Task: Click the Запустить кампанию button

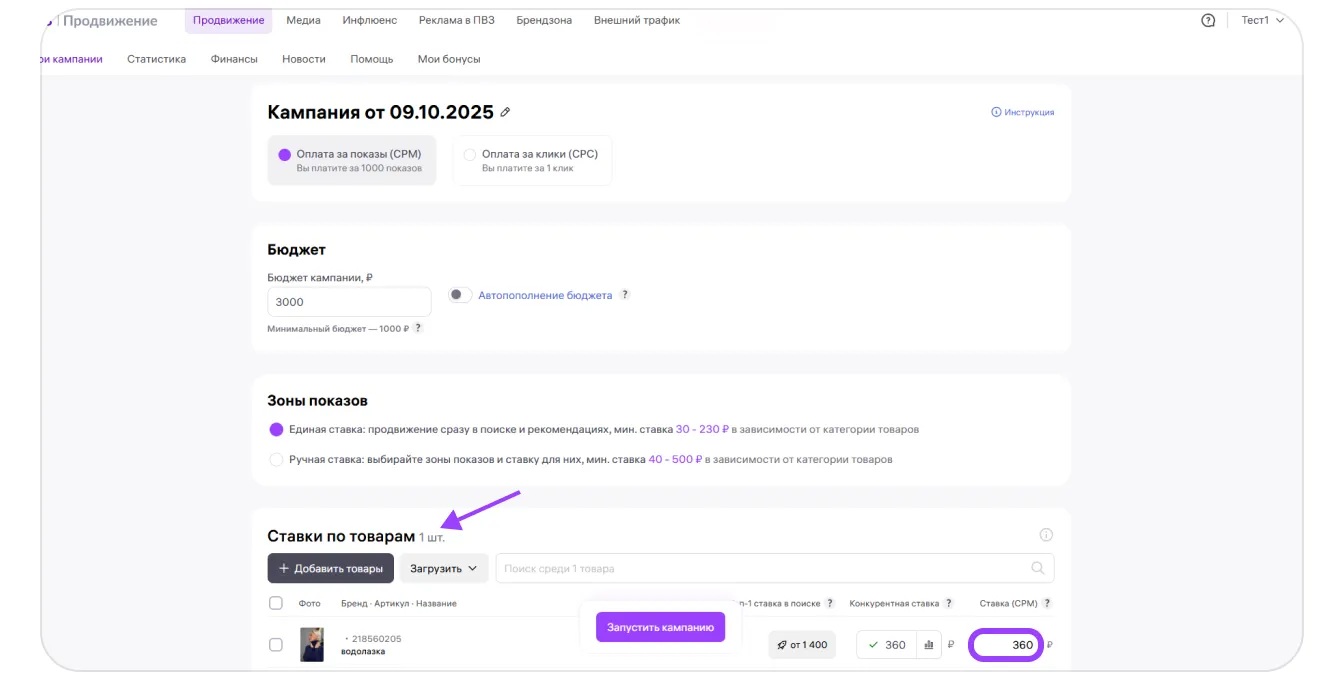Action: [x=660, y=627]
